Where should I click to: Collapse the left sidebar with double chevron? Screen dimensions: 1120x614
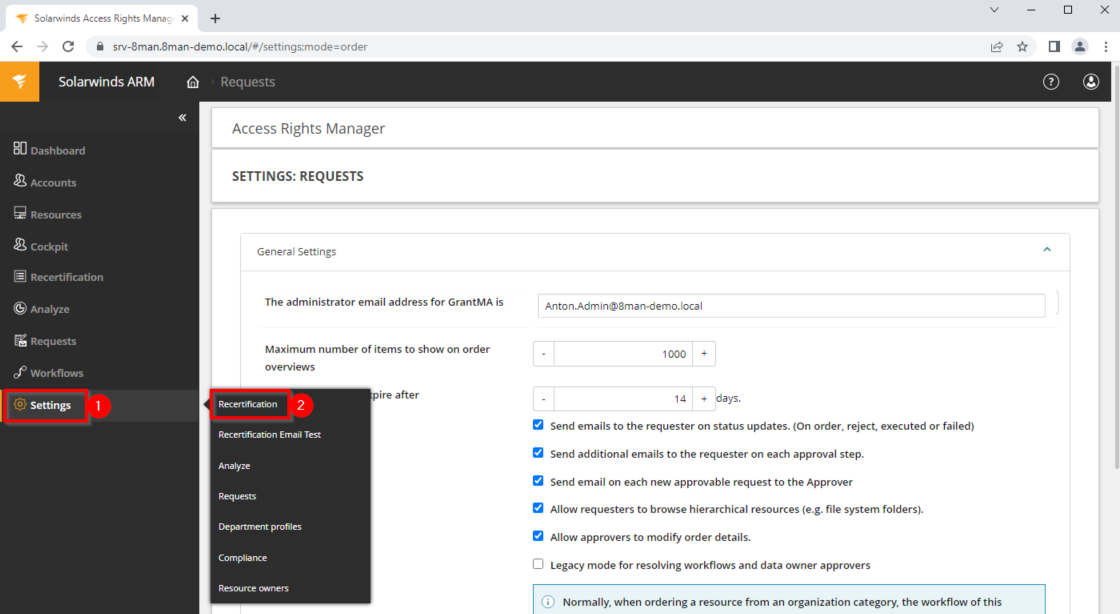[182, 118]
